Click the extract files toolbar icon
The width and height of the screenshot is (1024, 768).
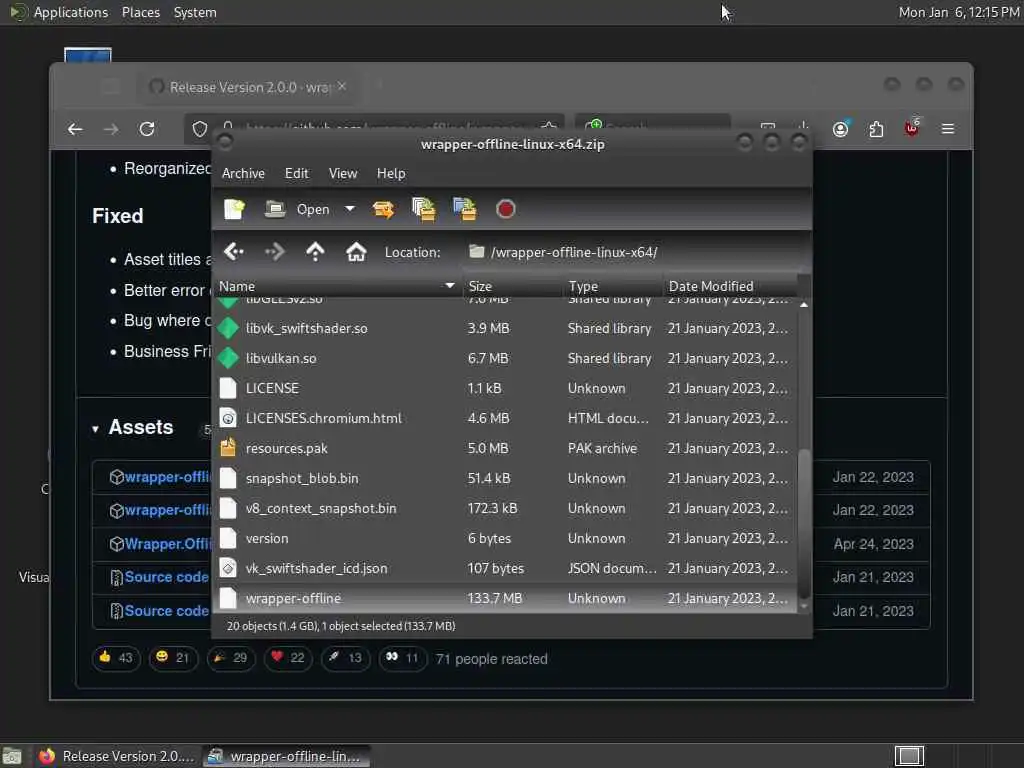pyautogui.click(x=383, y=209)
